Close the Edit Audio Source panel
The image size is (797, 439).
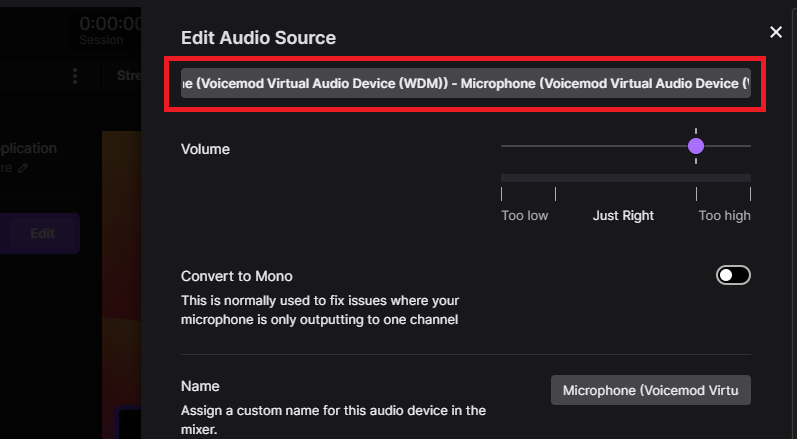[776, 33]
